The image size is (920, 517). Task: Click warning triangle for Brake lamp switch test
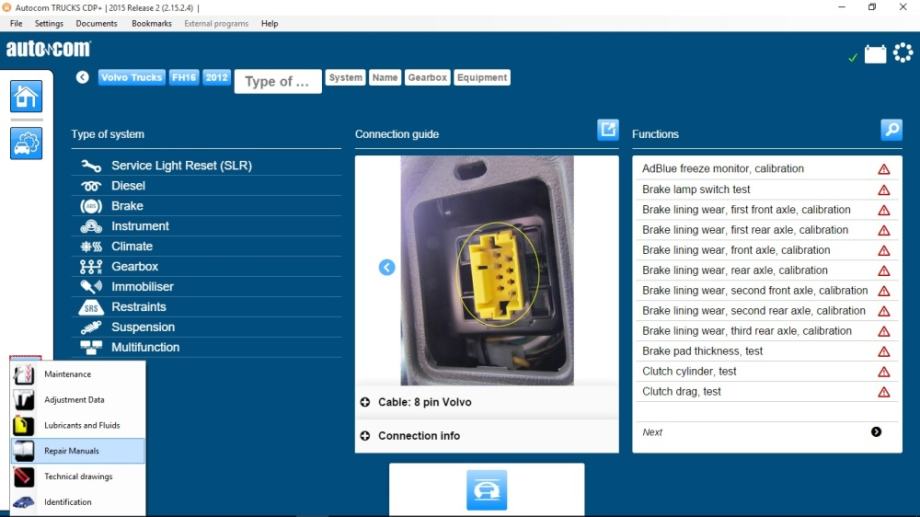pyautogui.click(x=884, y=190)
